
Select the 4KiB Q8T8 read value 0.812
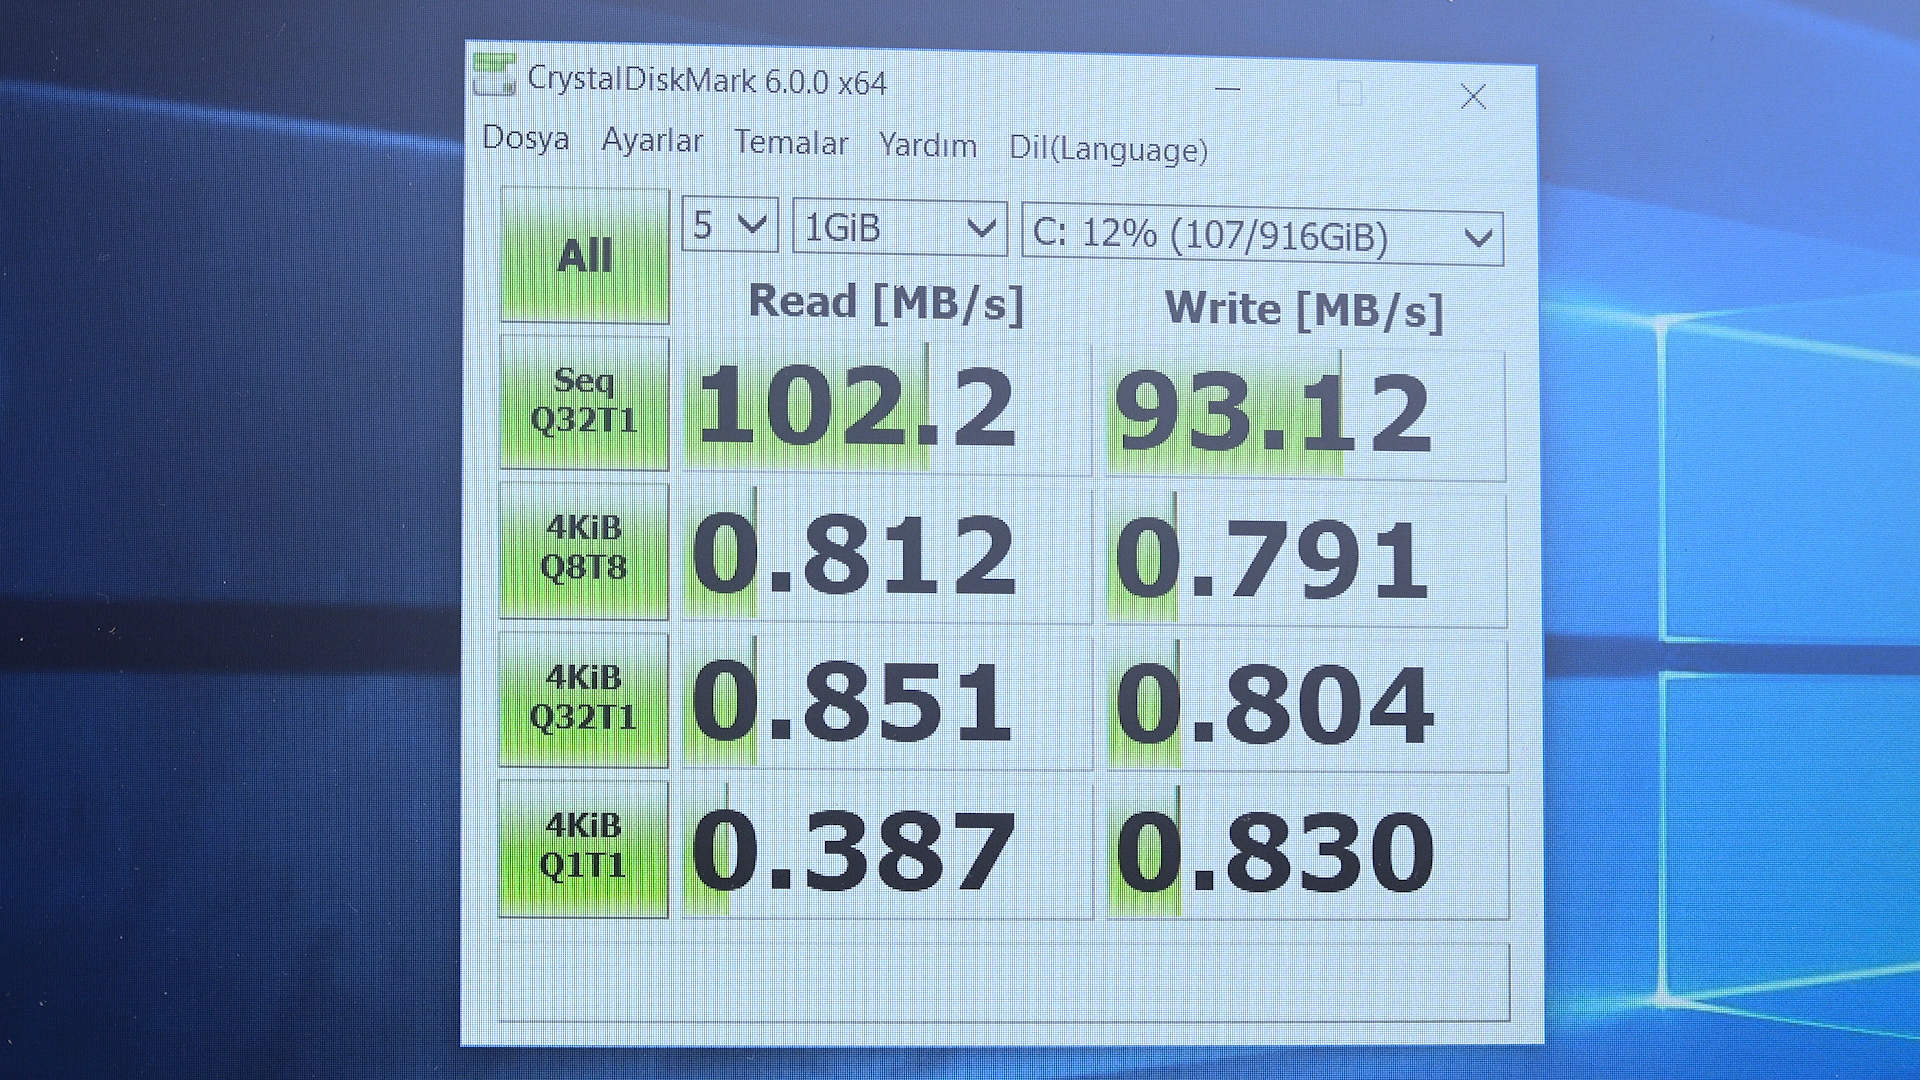[x=886, y=556]
